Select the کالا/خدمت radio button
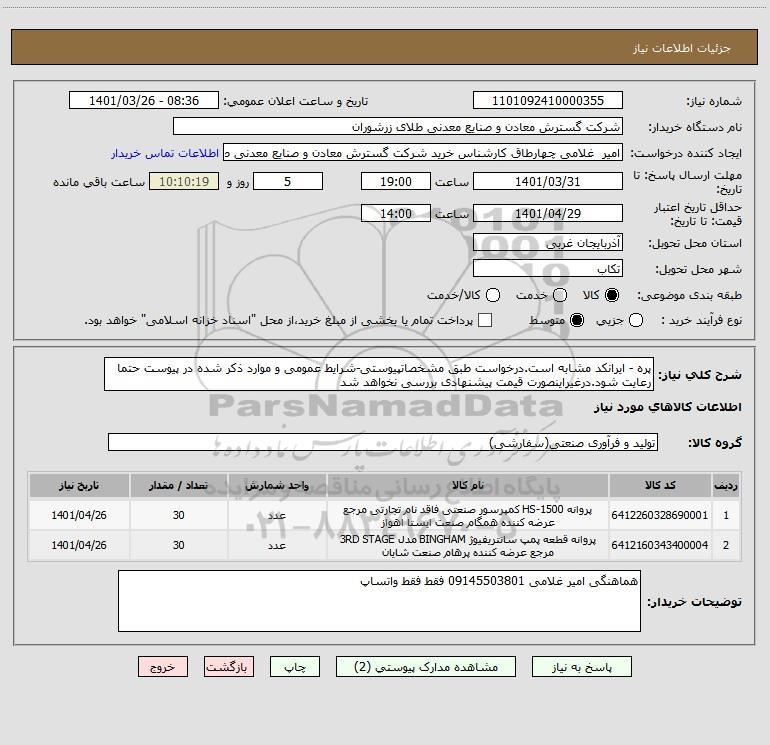Image resolution: width=770 pixels, height=745 pixels. (x=493, y=295)
